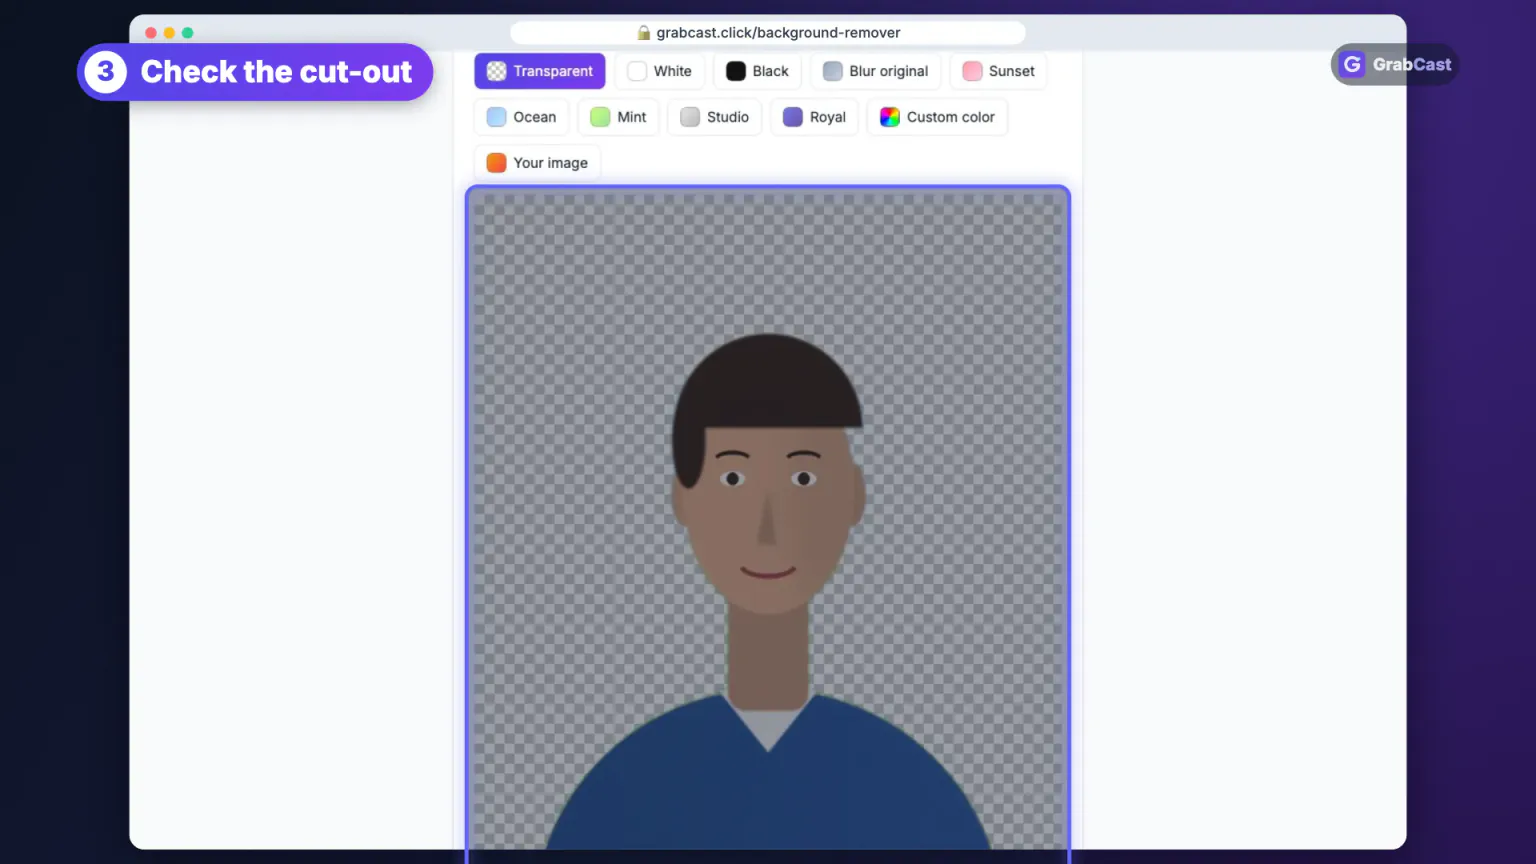Open the Custom color picker option
Screen dimensions: 1536x864
pos(938,117)
